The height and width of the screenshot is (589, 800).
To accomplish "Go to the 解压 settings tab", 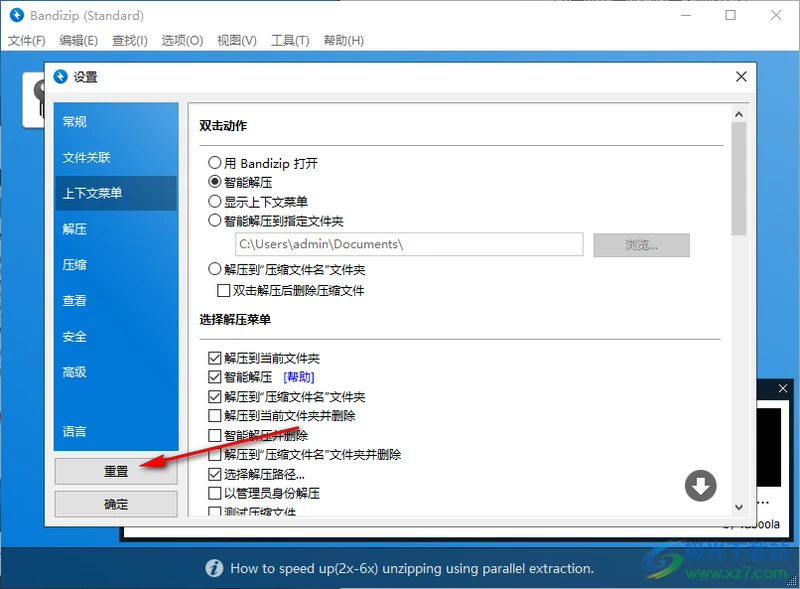I will point(116,229).
